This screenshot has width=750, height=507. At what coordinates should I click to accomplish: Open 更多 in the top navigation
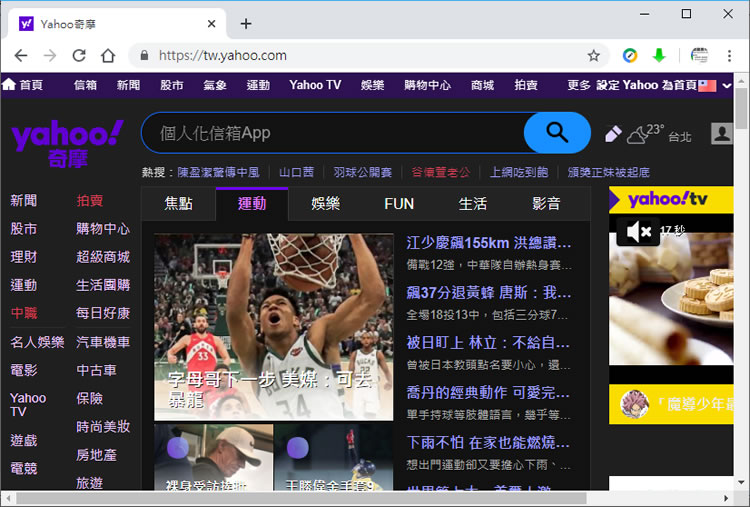(x=579, y=85)
